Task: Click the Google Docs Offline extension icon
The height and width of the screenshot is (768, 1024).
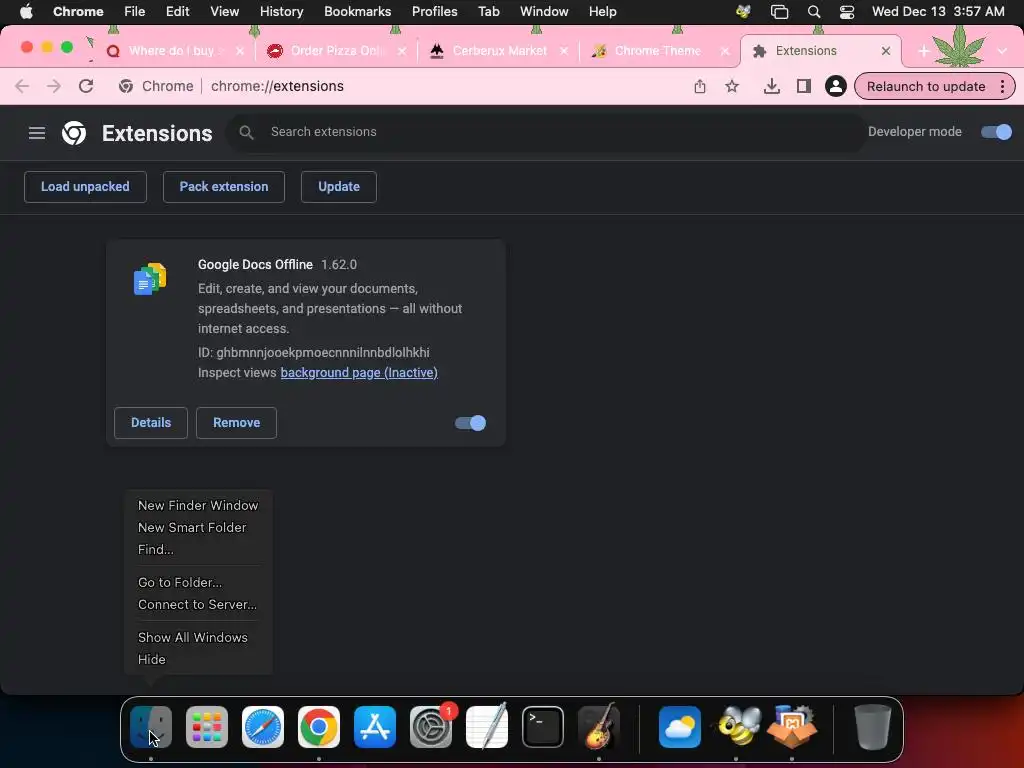Action: click(150, 279)
